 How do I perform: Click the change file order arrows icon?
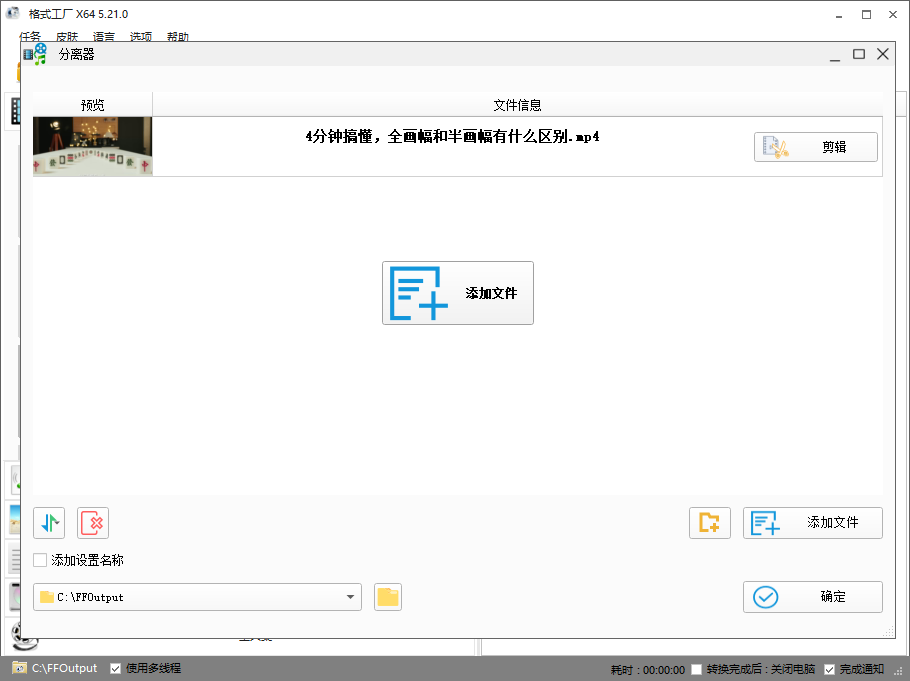pyautogui.click(x=48, y=522)
